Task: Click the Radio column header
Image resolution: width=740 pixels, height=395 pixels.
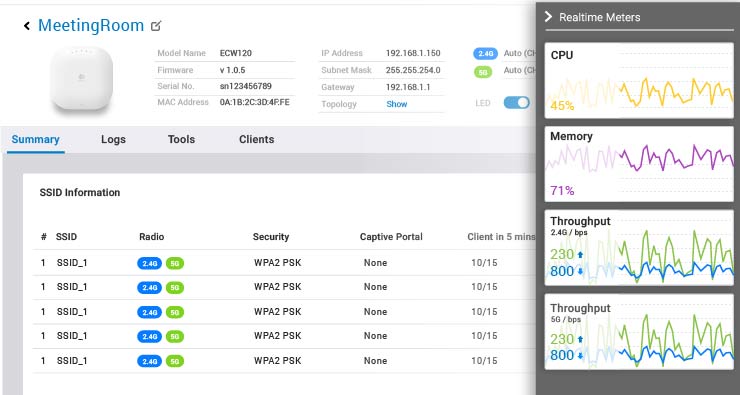Action: [x=151, y=237]
